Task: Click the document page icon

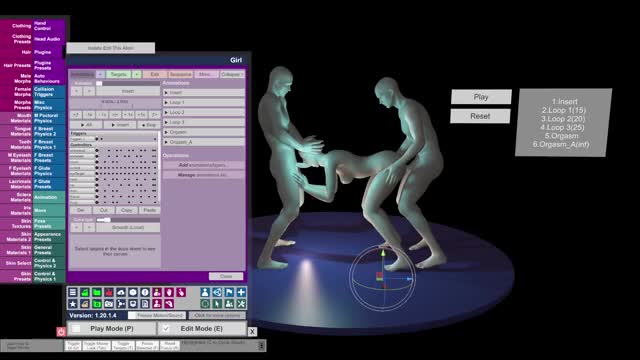Action: [145, 304]
